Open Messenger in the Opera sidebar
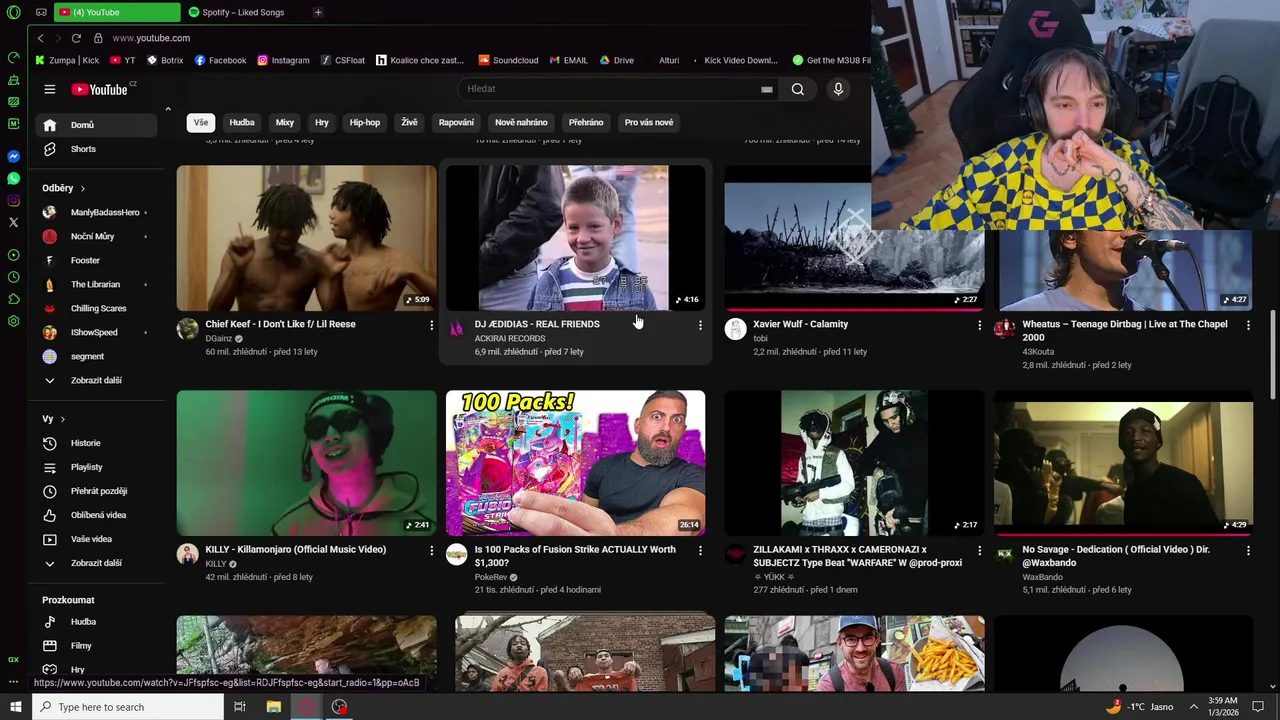 13,156
